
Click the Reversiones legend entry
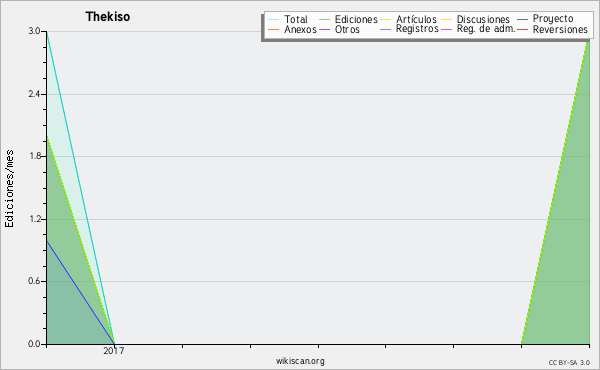tap(553, 29)
